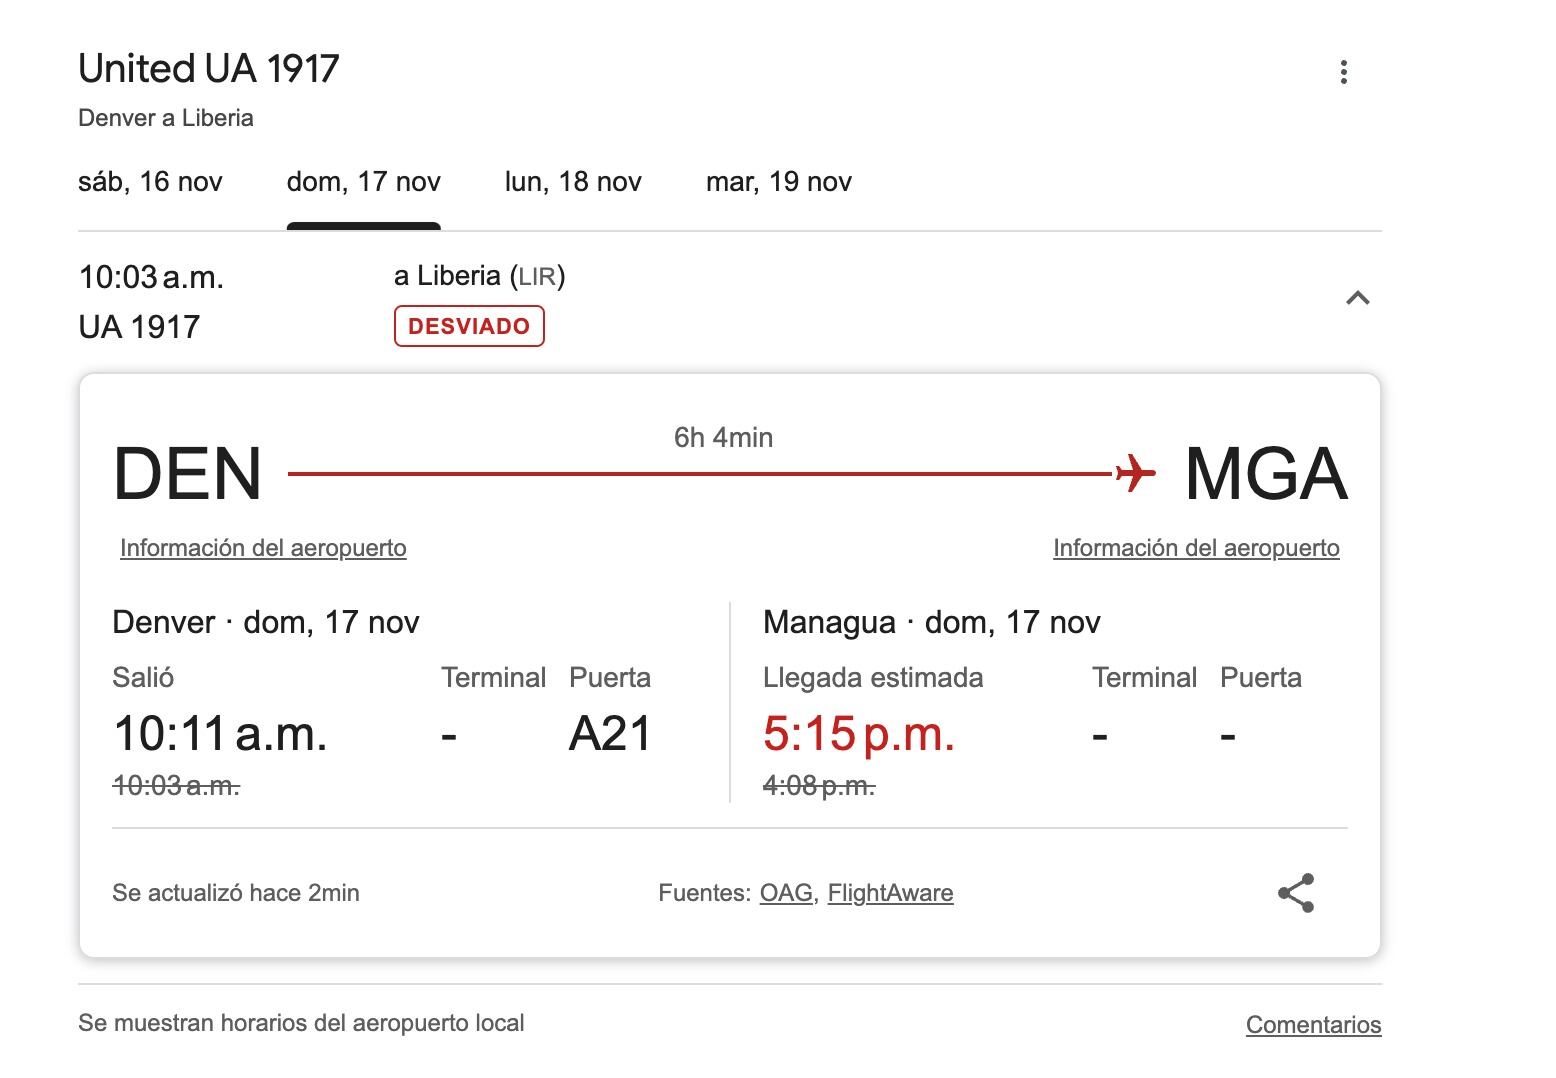Open the three-dot more options menu

[1343, 72]
